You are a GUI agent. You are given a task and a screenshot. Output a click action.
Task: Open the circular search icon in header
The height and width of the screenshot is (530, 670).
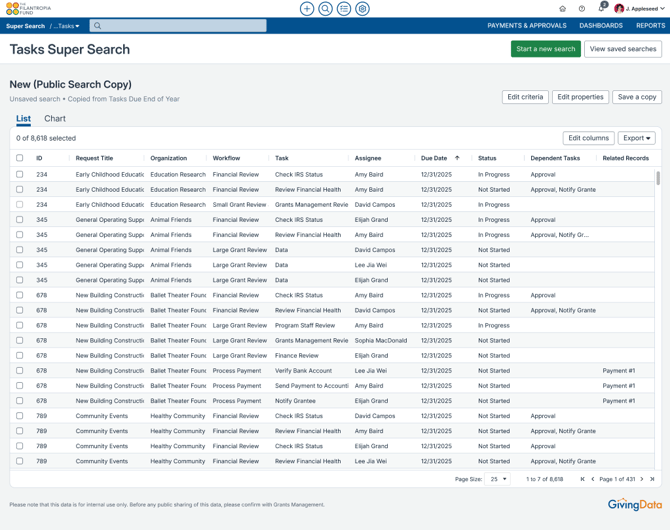[x=325, y=9]
